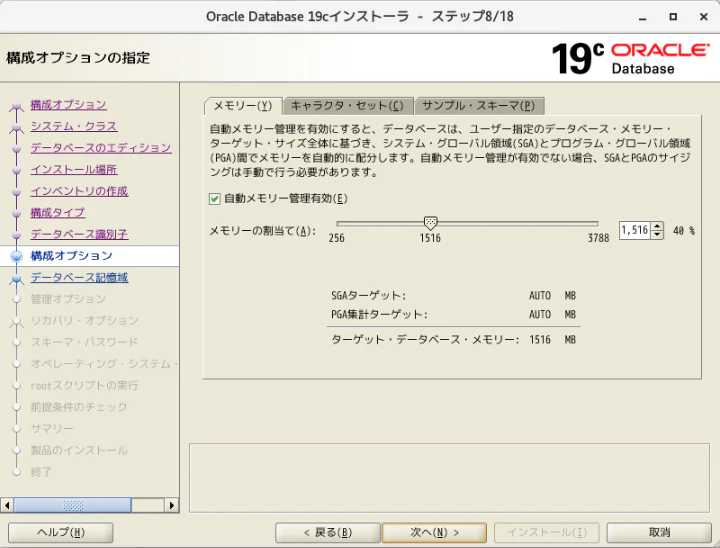Click the 終了 step label
This screenshot has width=720, height=548.
point(41,472)
